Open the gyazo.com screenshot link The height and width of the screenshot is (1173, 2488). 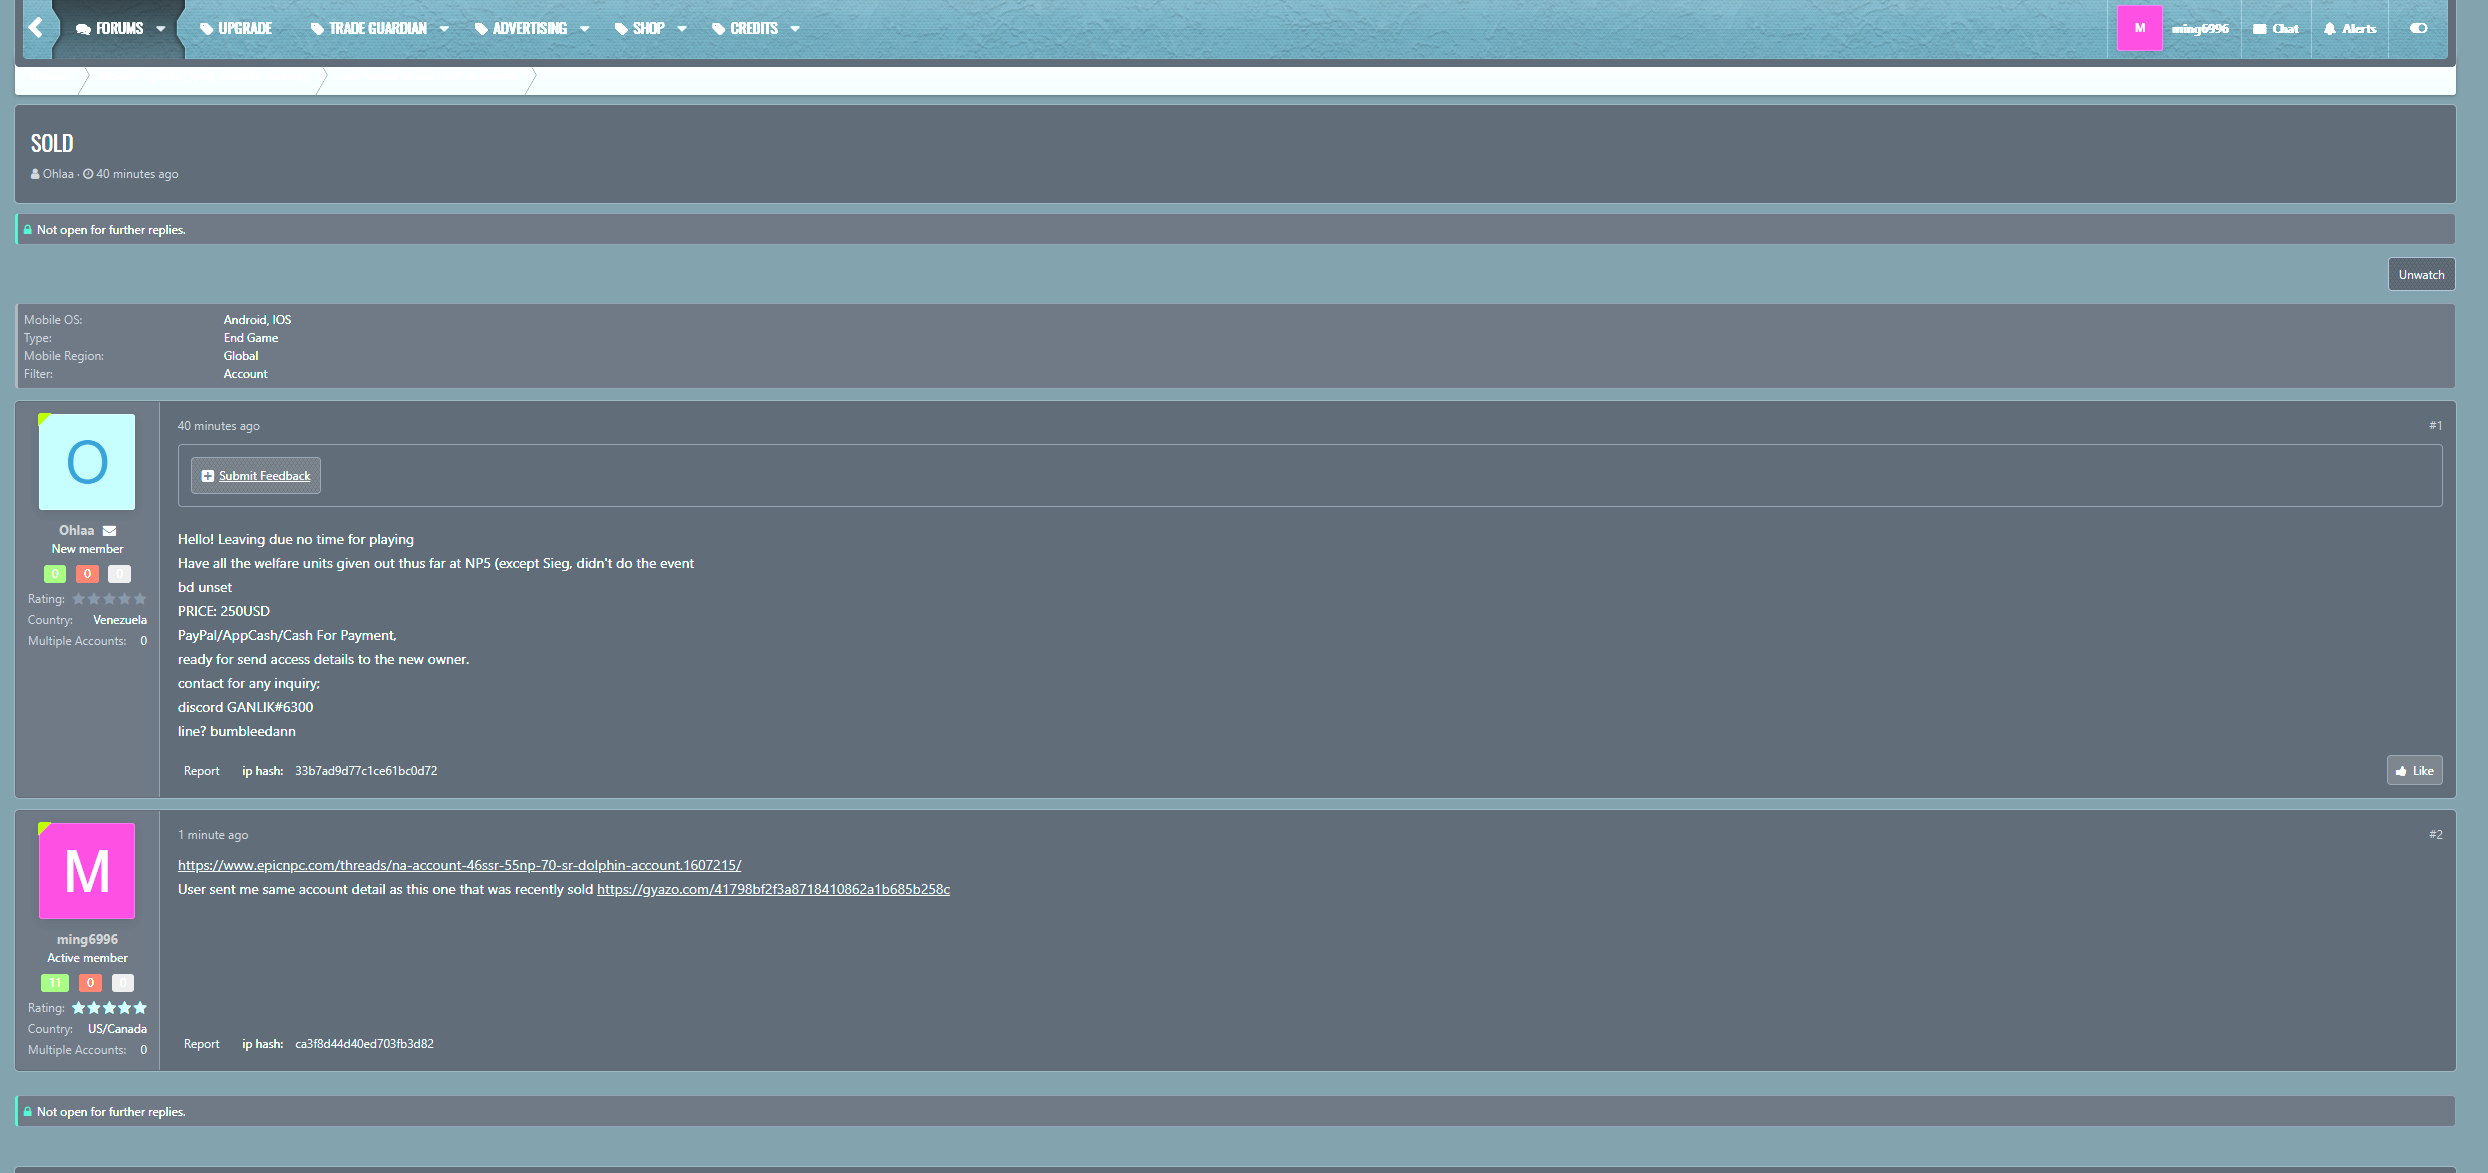tap(773, 889)
